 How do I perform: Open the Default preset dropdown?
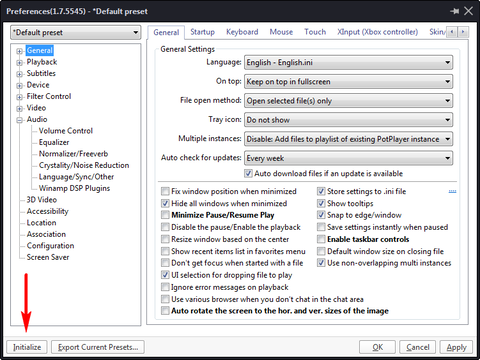click(x=75, y=33)
